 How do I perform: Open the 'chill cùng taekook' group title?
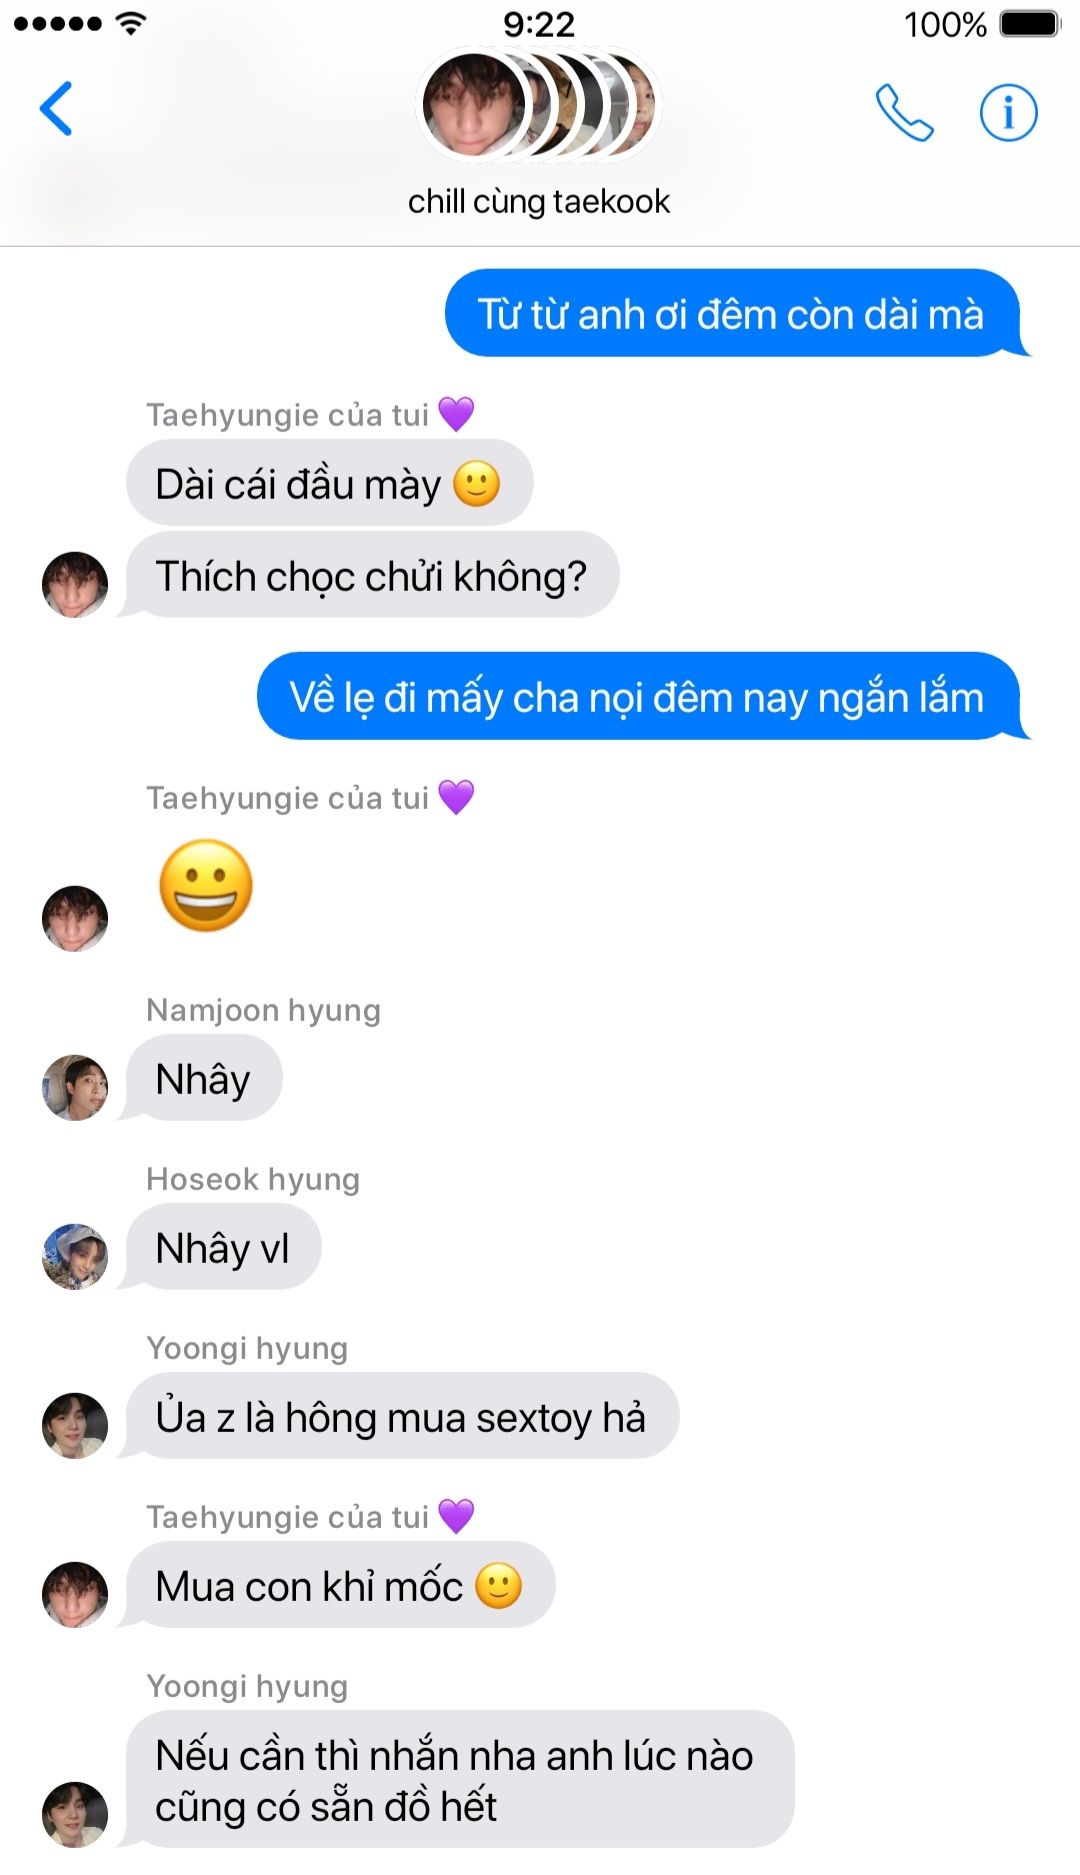539,201
